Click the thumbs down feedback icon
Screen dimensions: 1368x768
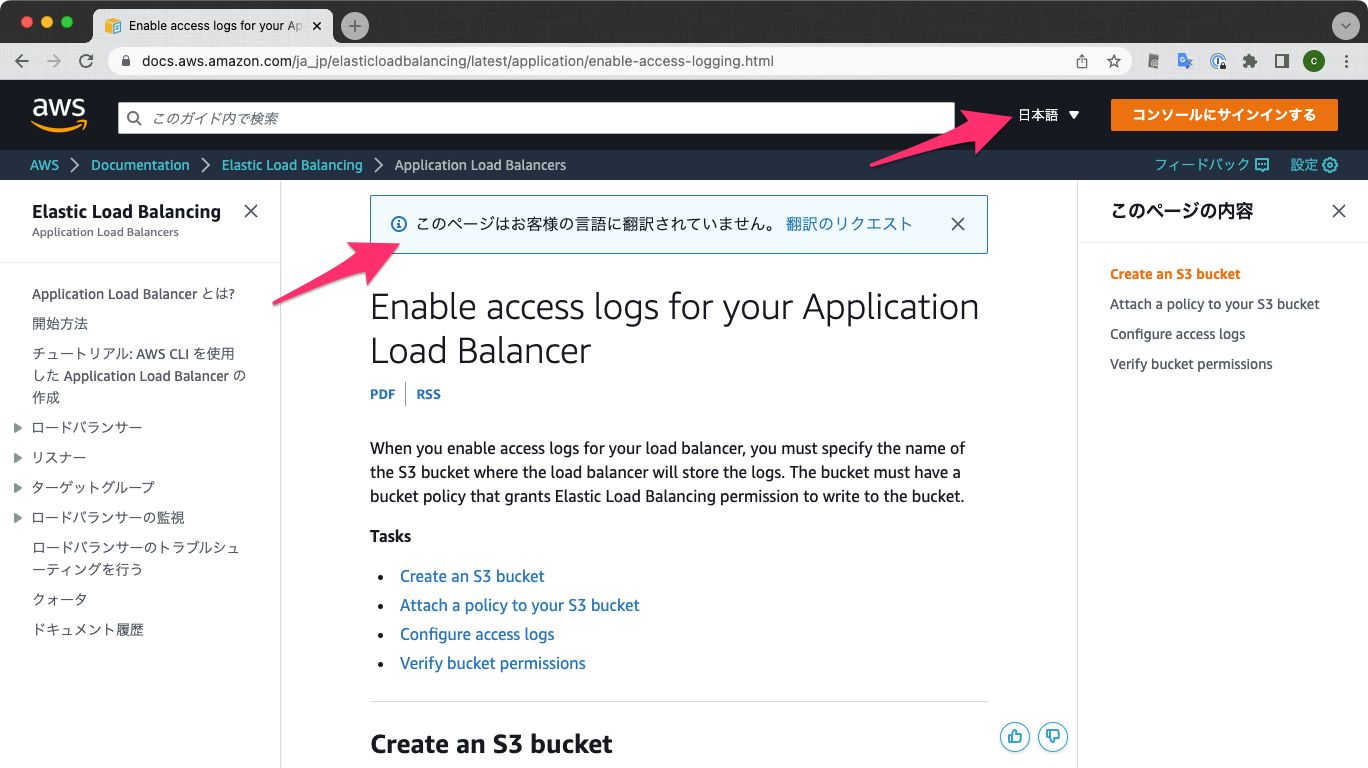tap(1053, 737)
